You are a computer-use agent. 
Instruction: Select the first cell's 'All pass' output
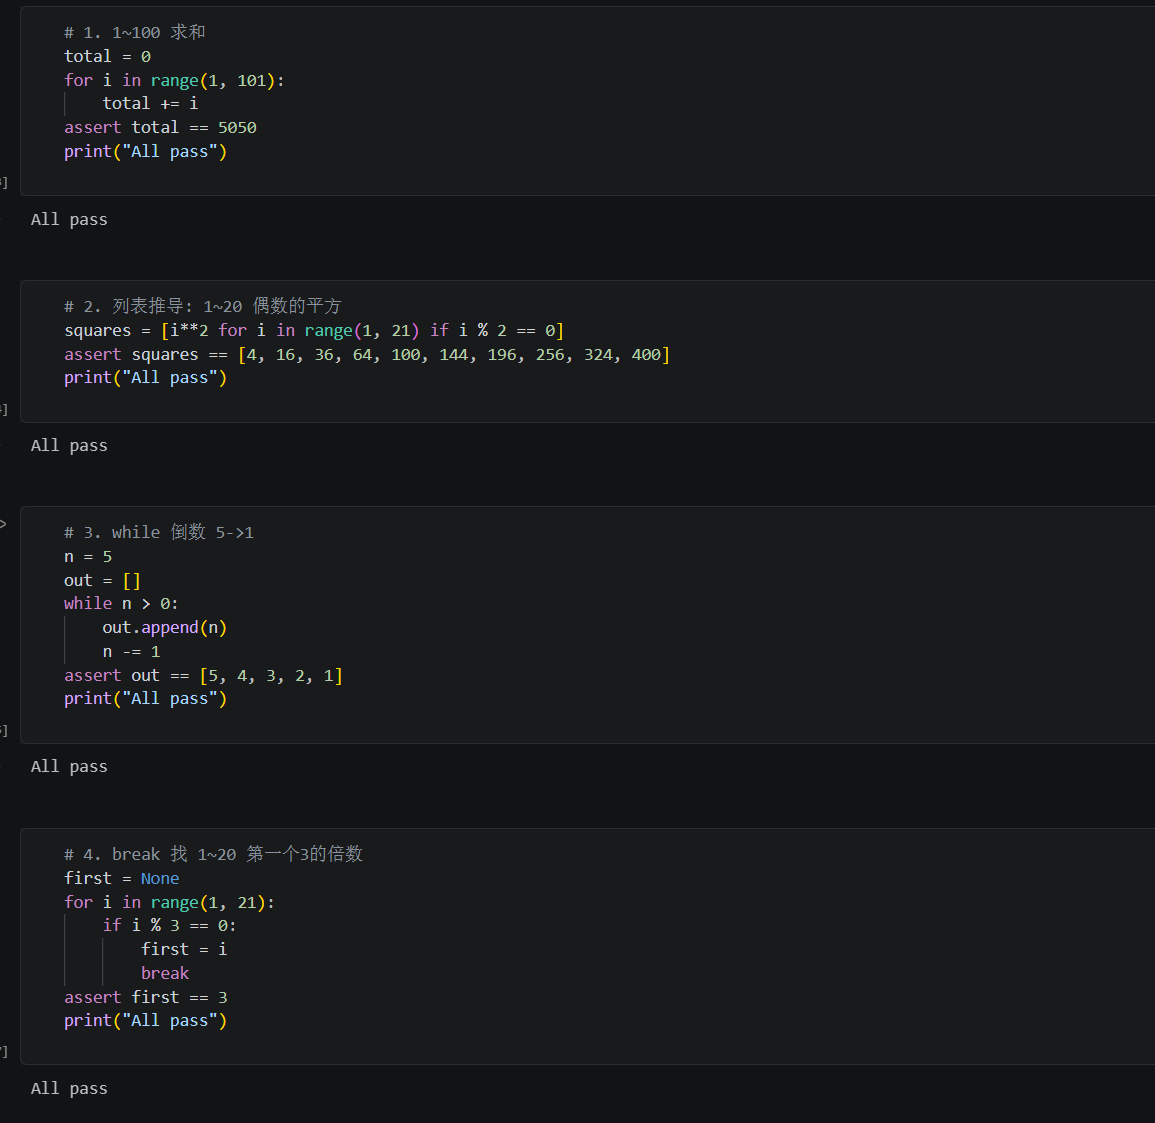tap(69, 219)
